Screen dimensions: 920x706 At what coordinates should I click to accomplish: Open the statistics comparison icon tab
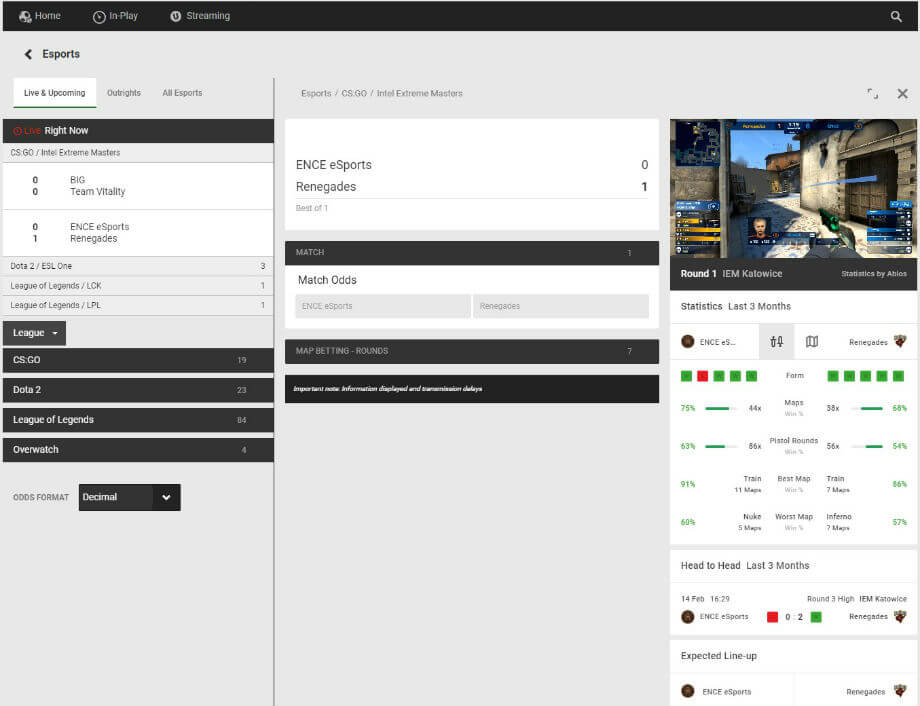point(776,342)
